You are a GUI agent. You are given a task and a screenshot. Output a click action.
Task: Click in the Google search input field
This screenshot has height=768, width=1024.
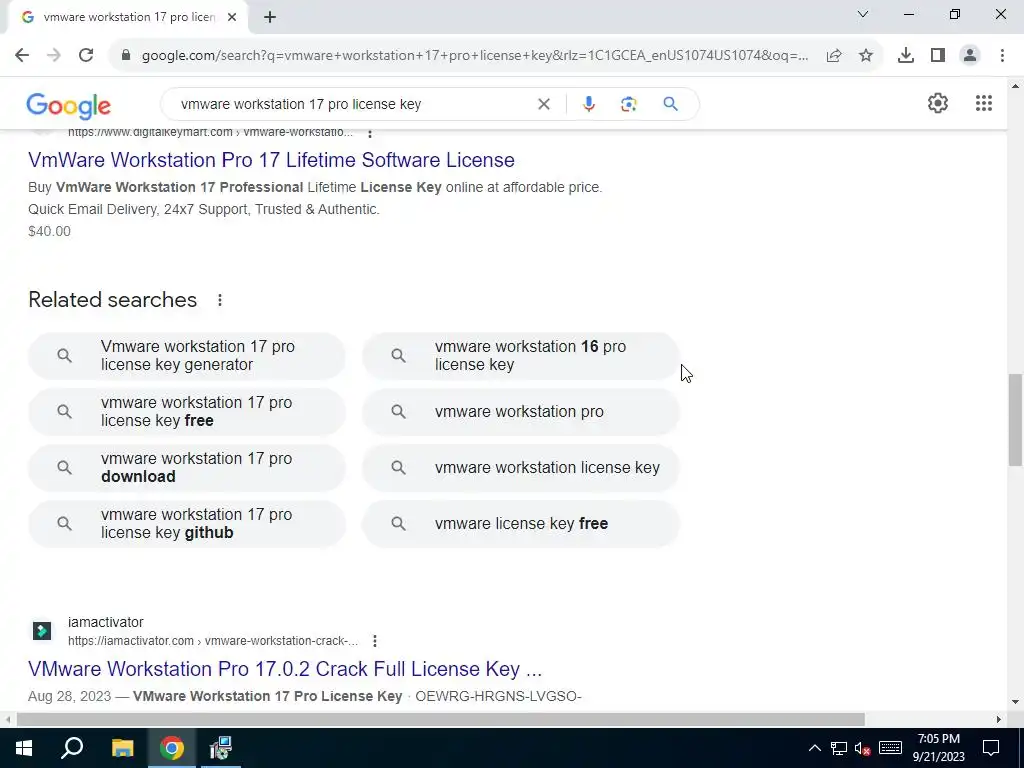click(x=353, y=104)
